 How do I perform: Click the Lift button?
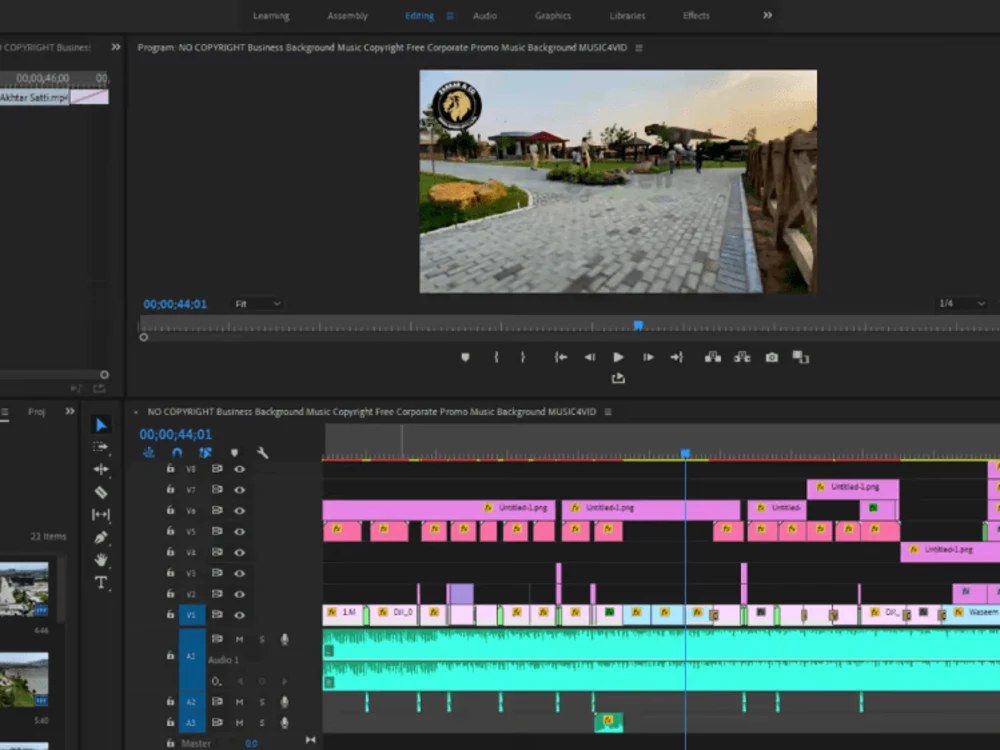(713, 357)
